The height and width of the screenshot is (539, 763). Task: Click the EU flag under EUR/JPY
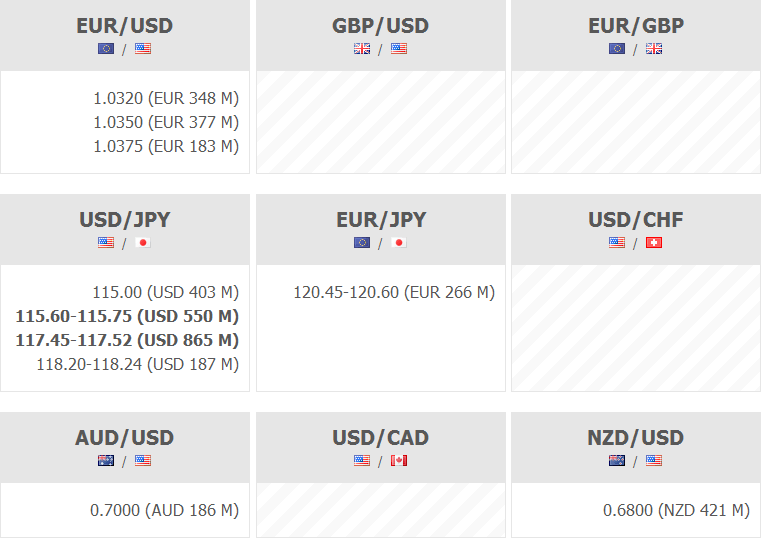click(x=362, y=242)
